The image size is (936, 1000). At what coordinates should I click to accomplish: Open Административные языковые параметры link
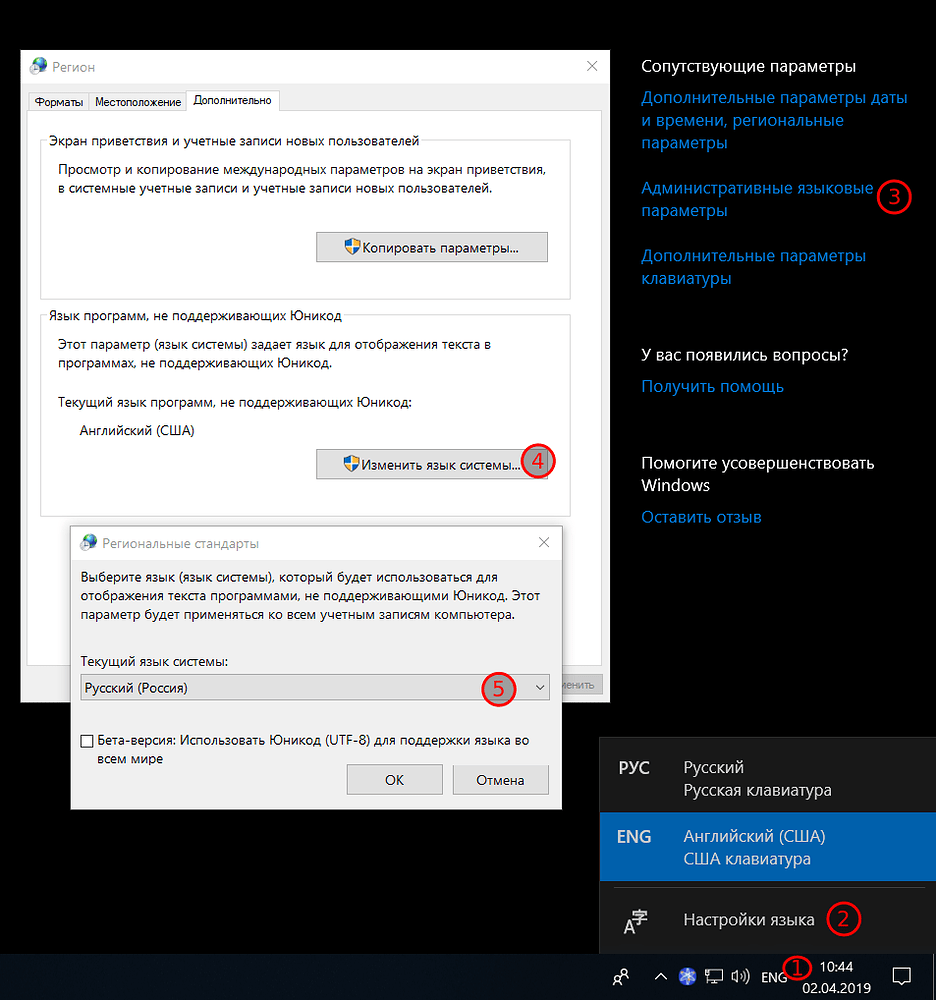pyautogui.click(x=757, y=199)
